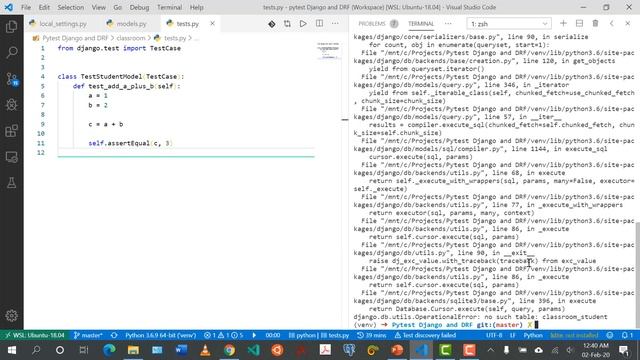
Task: Create a new terminal with plus icon
Action: point(563,24)
